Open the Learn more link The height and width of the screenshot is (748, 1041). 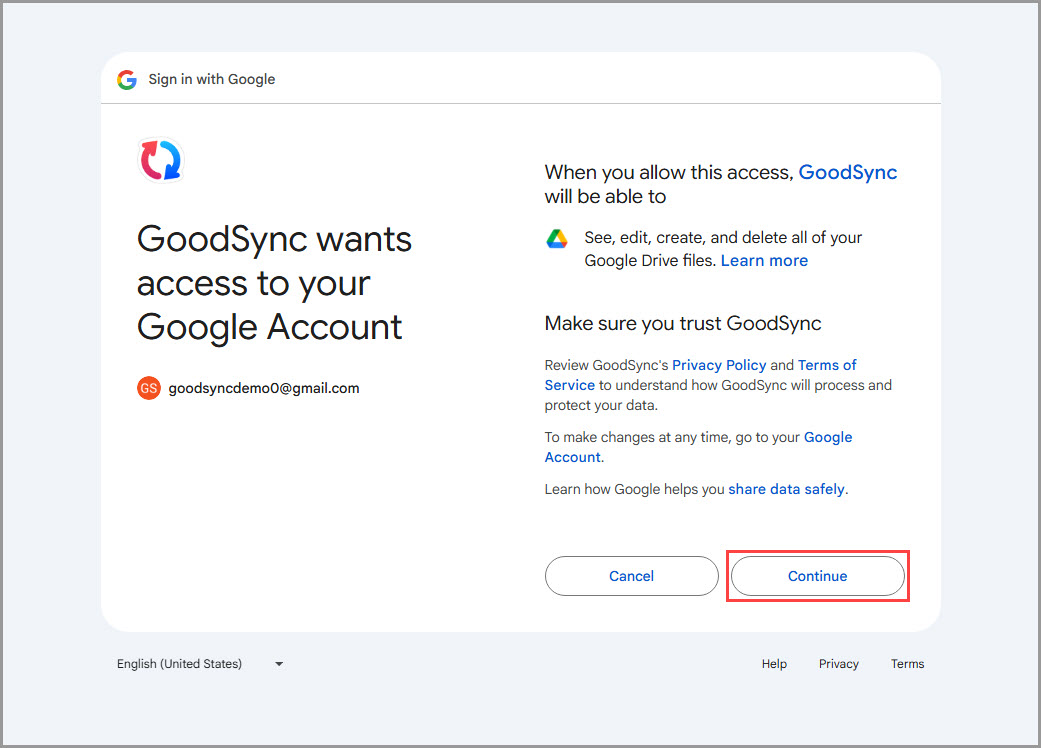[764, 261]
